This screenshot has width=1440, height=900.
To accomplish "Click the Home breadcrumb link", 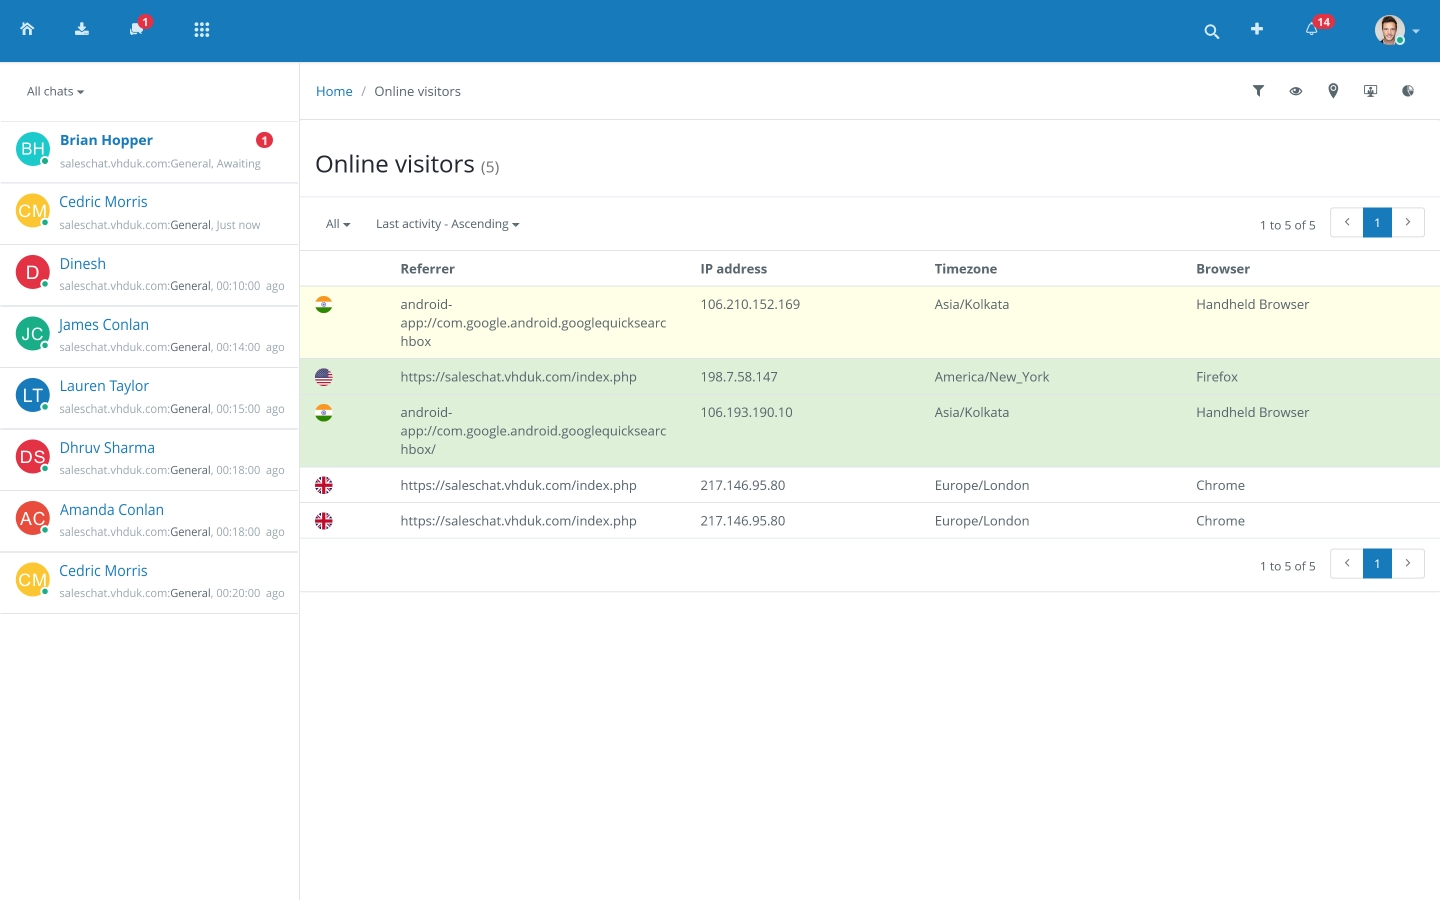I will 334,91.
